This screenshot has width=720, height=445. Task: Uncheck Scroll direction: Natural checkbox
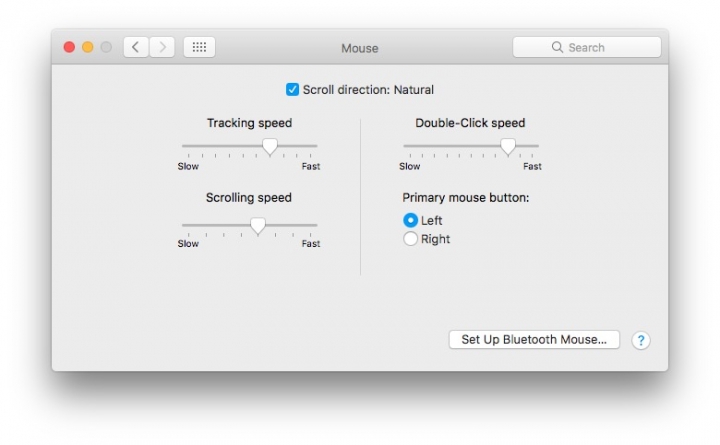(292, 90)
